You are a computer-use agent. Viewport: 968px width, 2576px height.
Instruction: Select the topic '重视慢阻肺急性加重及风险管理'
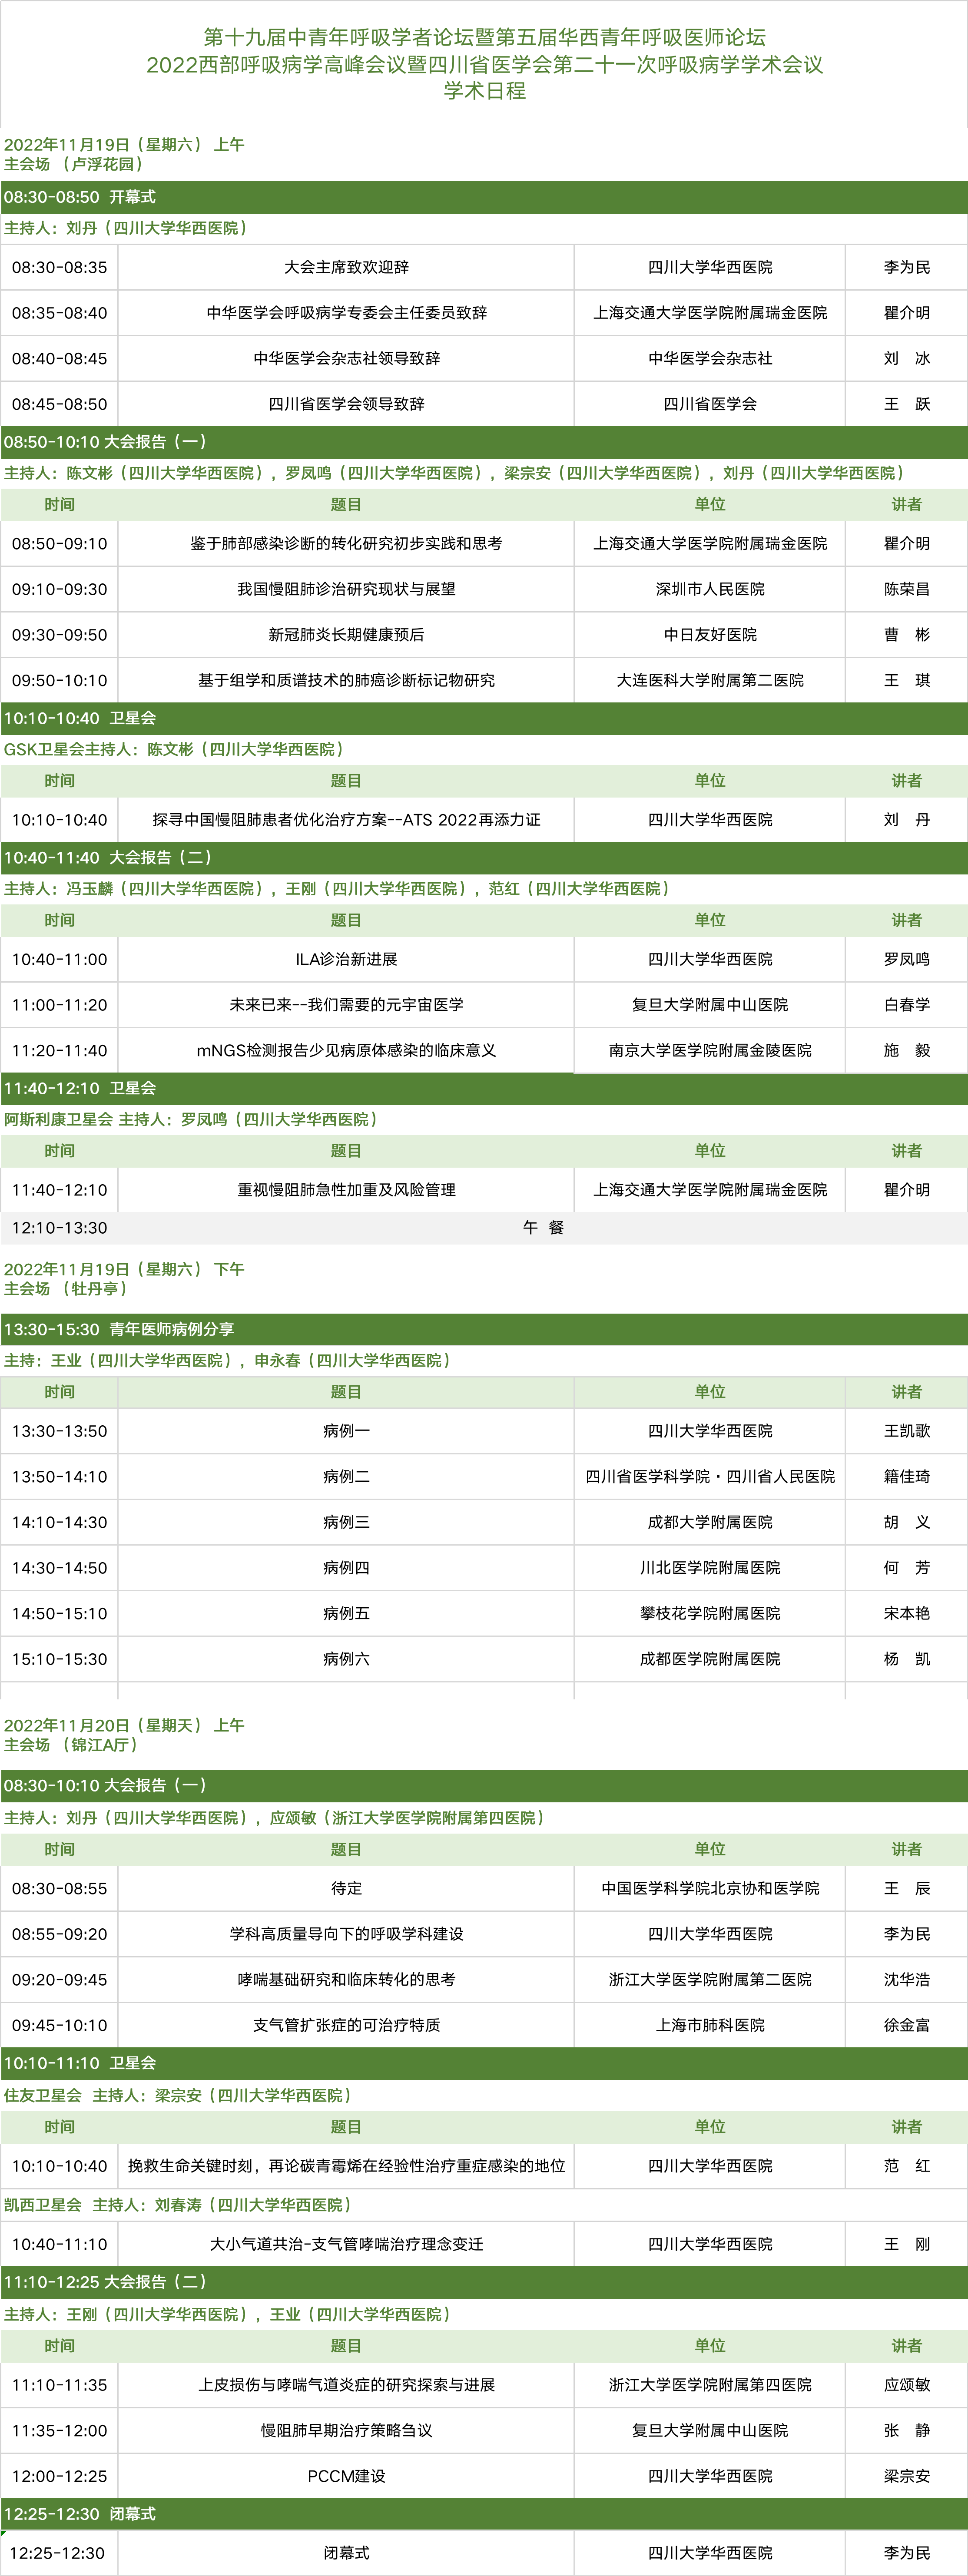click(x=346, y=1190)
